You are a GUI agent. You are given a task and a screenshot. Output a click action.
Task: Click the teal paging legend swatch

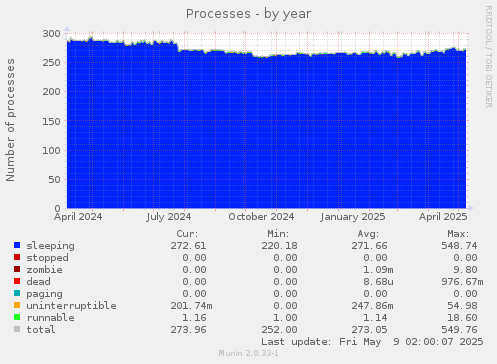[17, 293]
